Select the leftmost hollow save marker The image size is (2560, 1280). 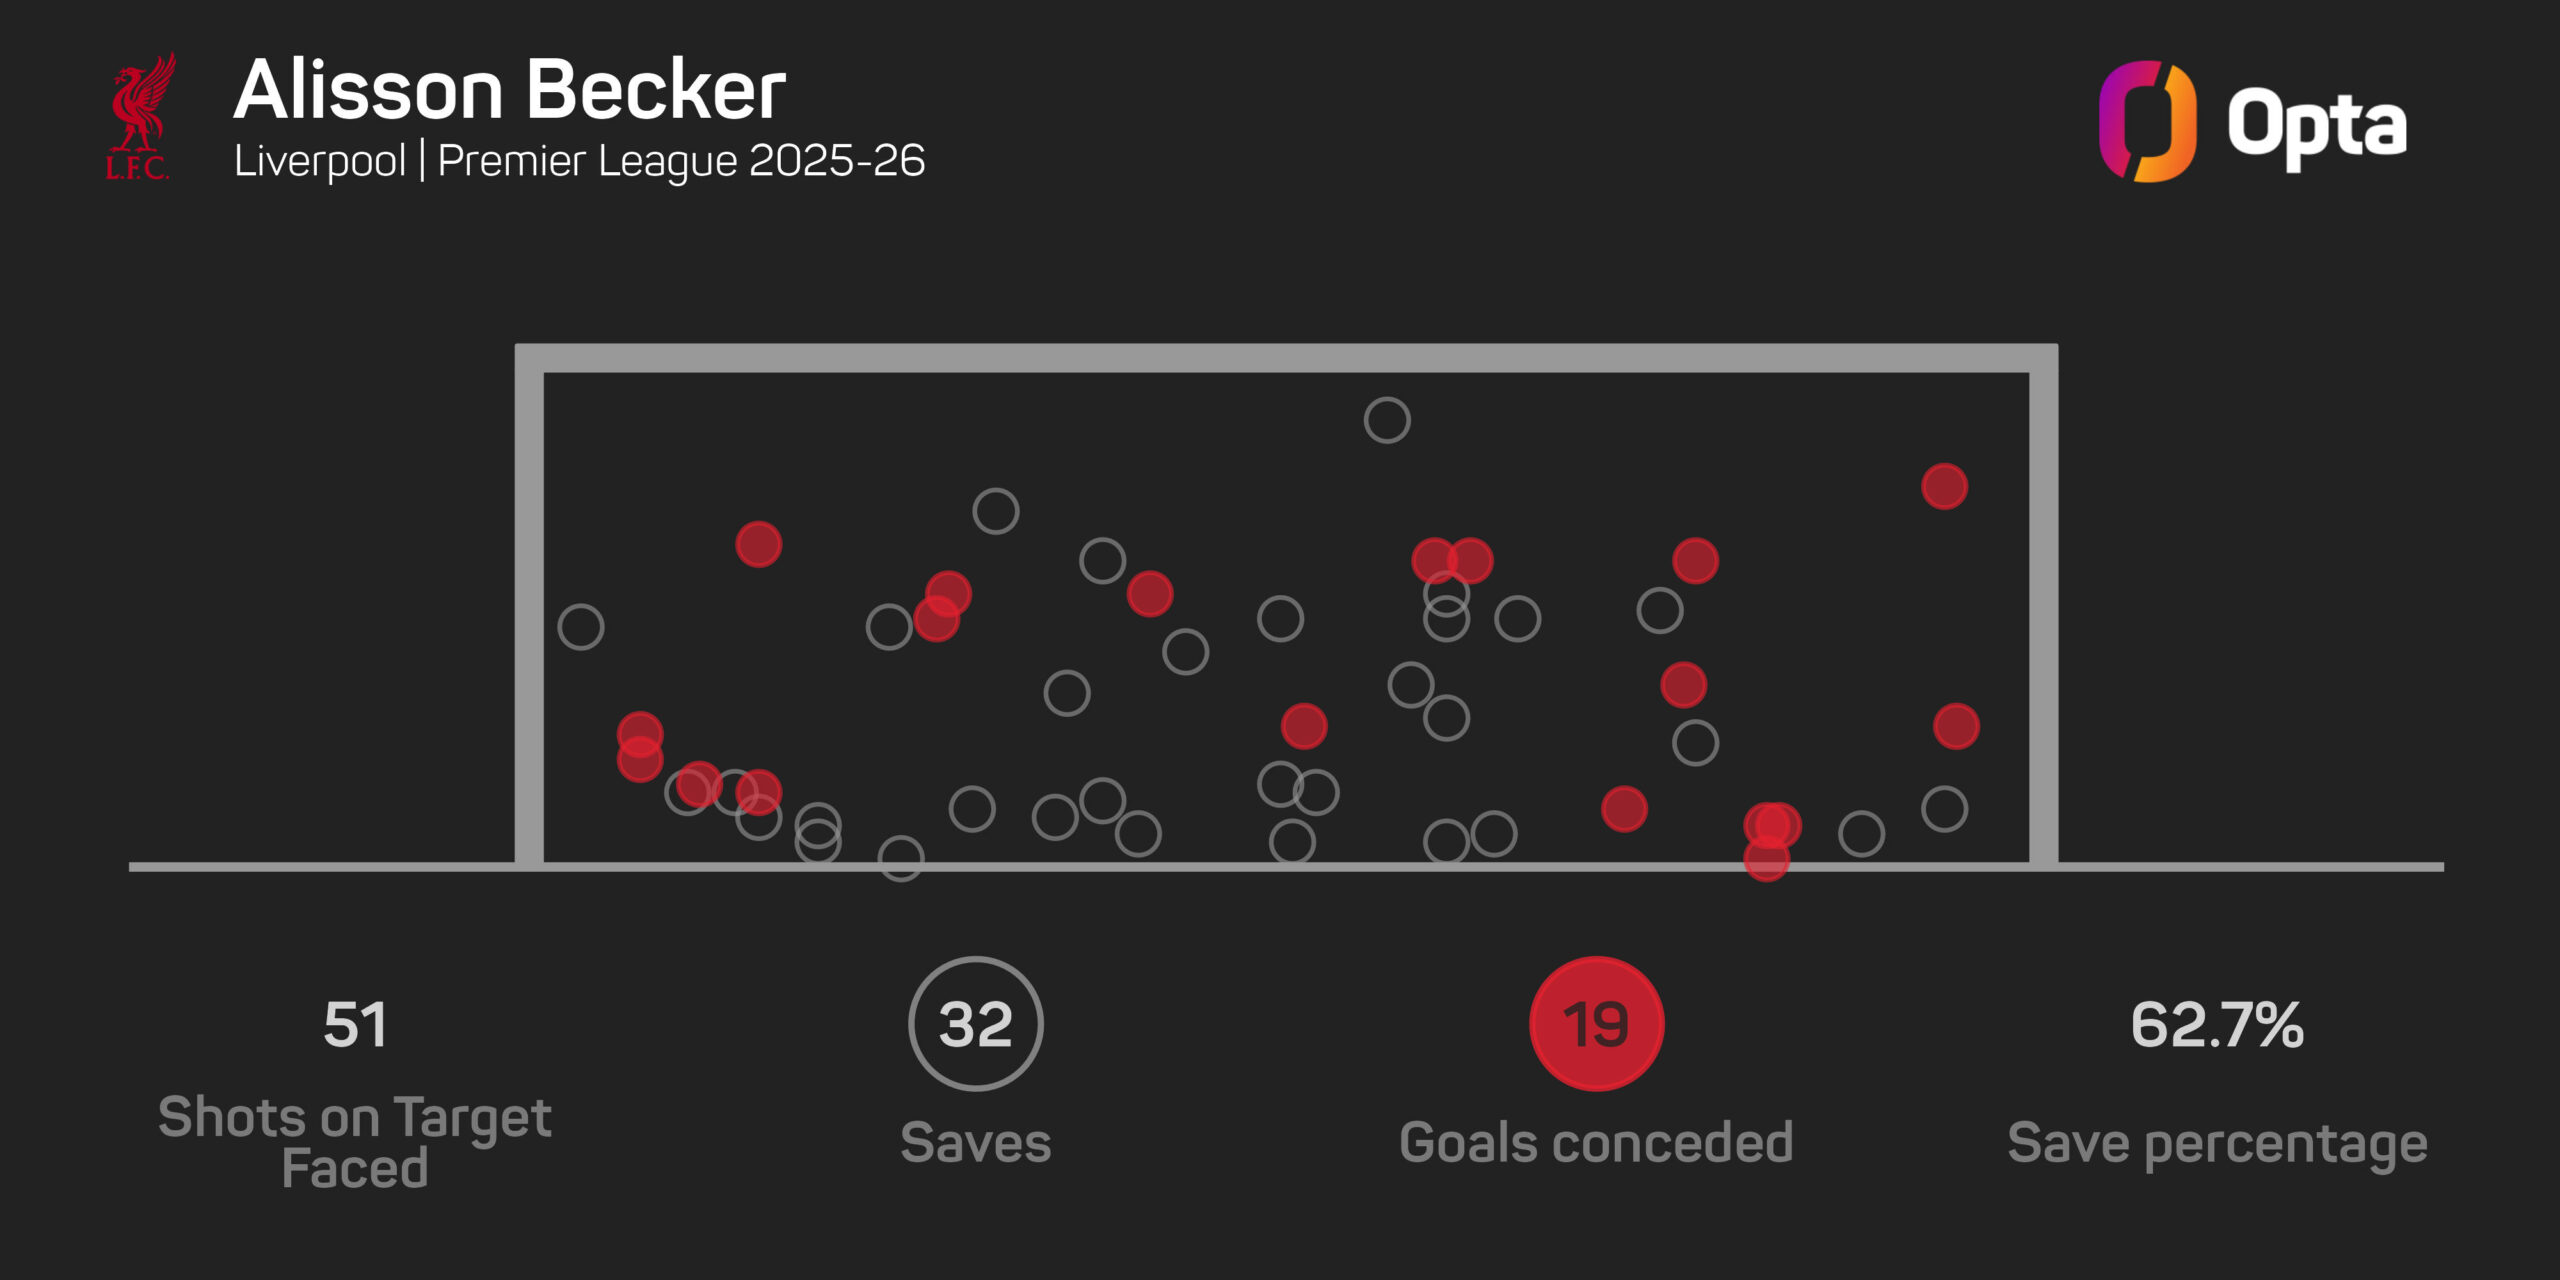(x=581, y=627)
